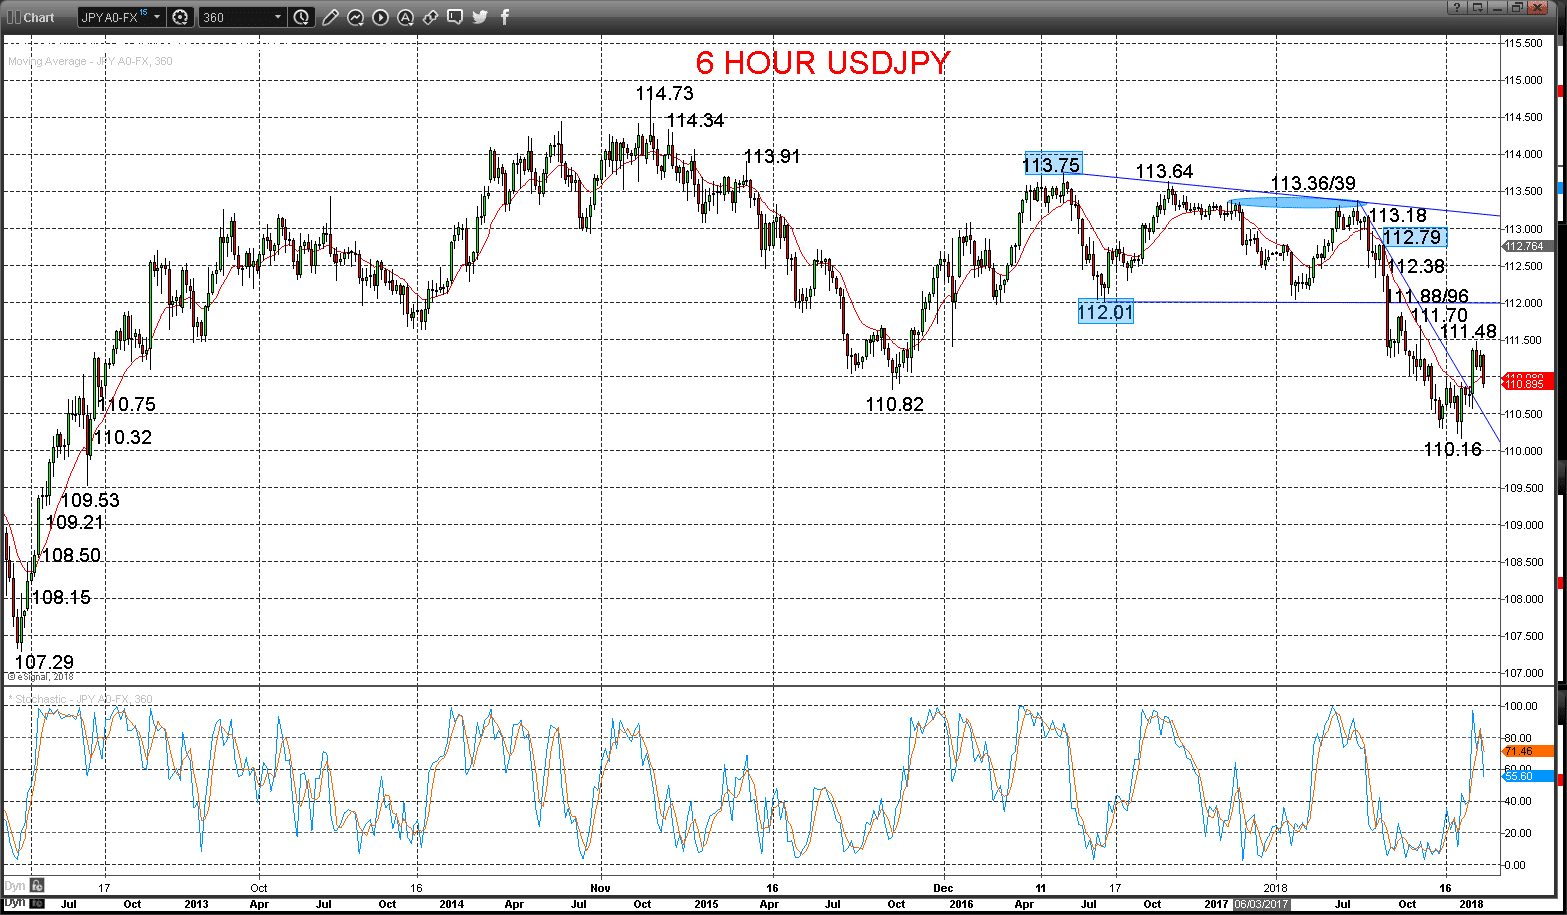
Task: Click the orange 71.46 stochastic value marker
Action: (x=1526, y=751)
